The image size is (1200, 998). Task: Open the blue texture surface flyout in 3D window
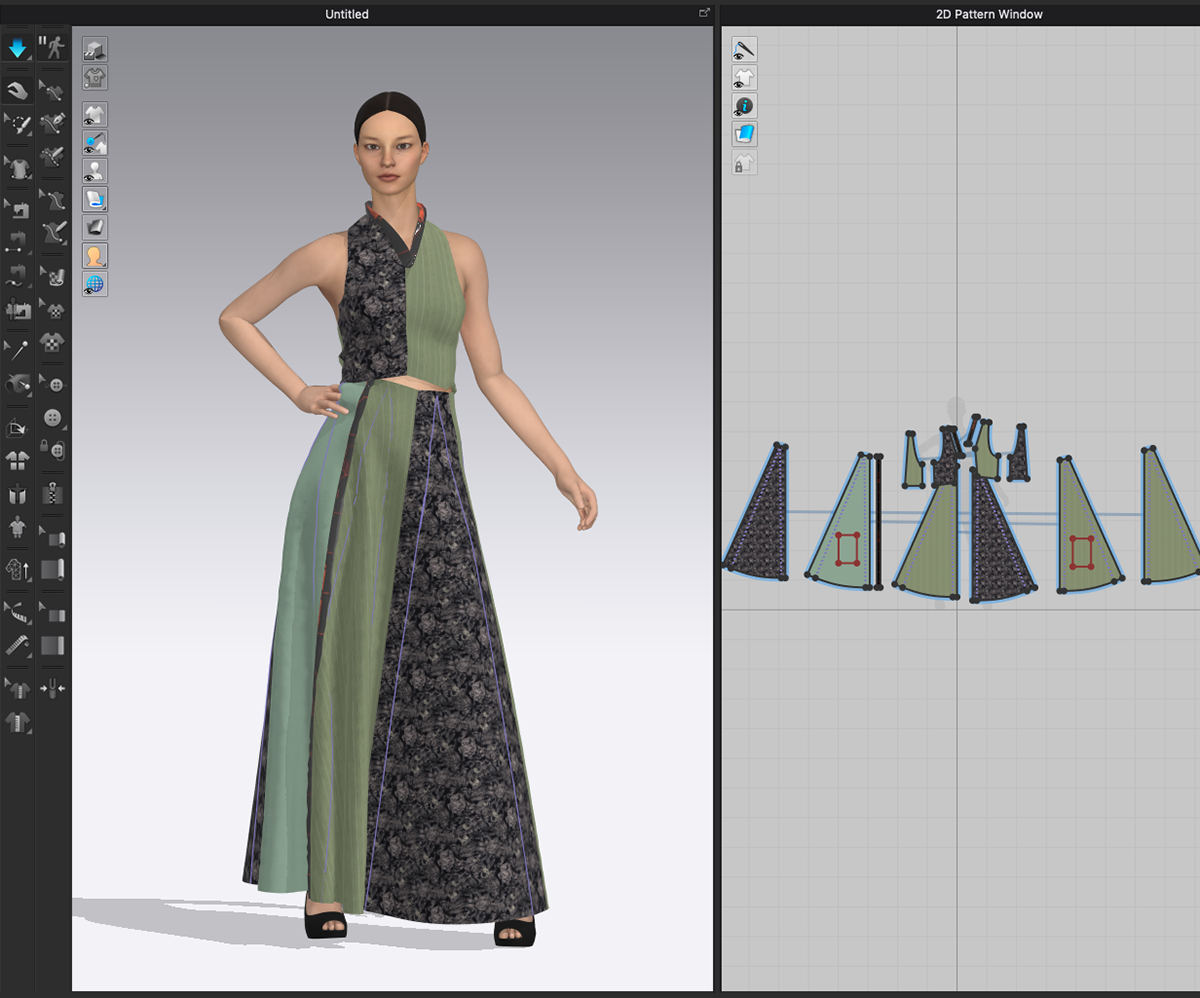(95, 199)
